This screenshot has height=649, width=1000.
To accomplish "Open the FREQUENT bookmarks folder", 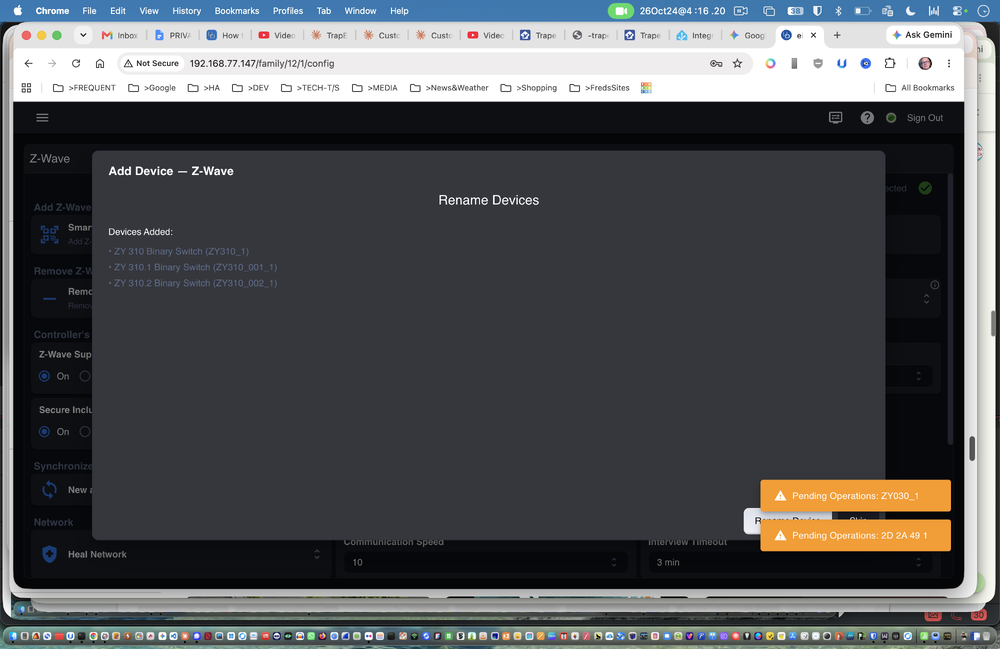I will click(x=84, y=88).
